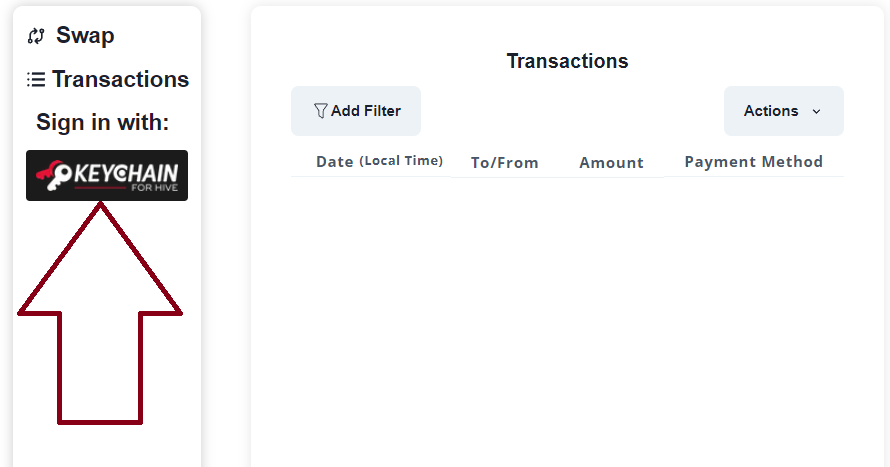Click the Transactions page heading
Viewport: 890px width, 467px height.
click(x=567, y=61)
